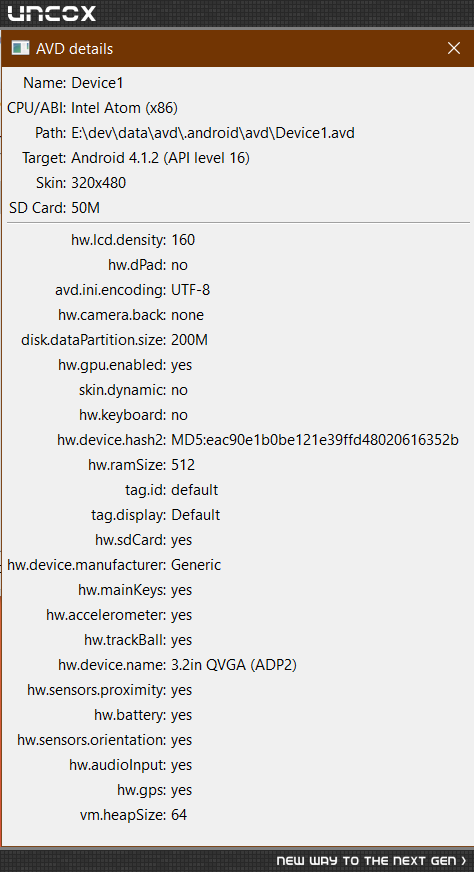Click the SD Card 50M value

click(x=86, y=208)
